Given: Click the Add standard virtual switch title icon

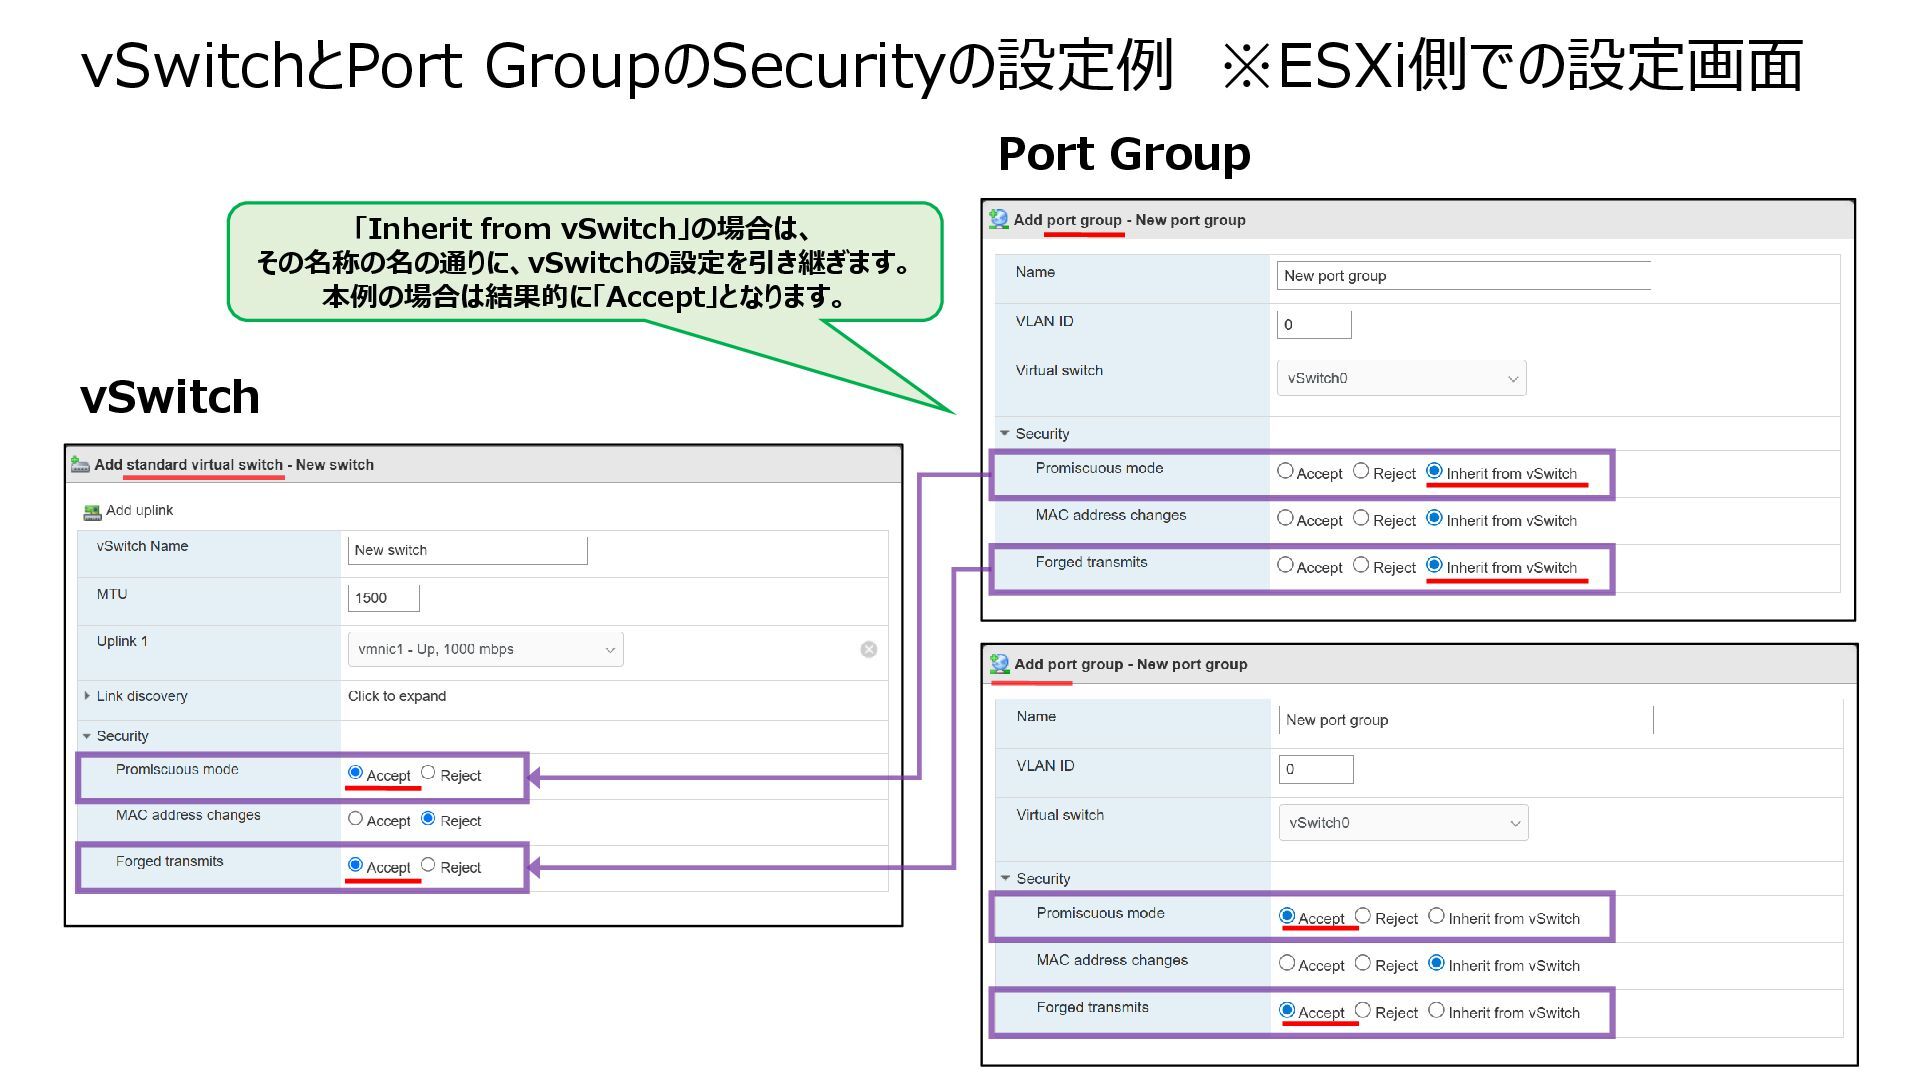Looking at the screenshot, I should (x=80, y=464).
